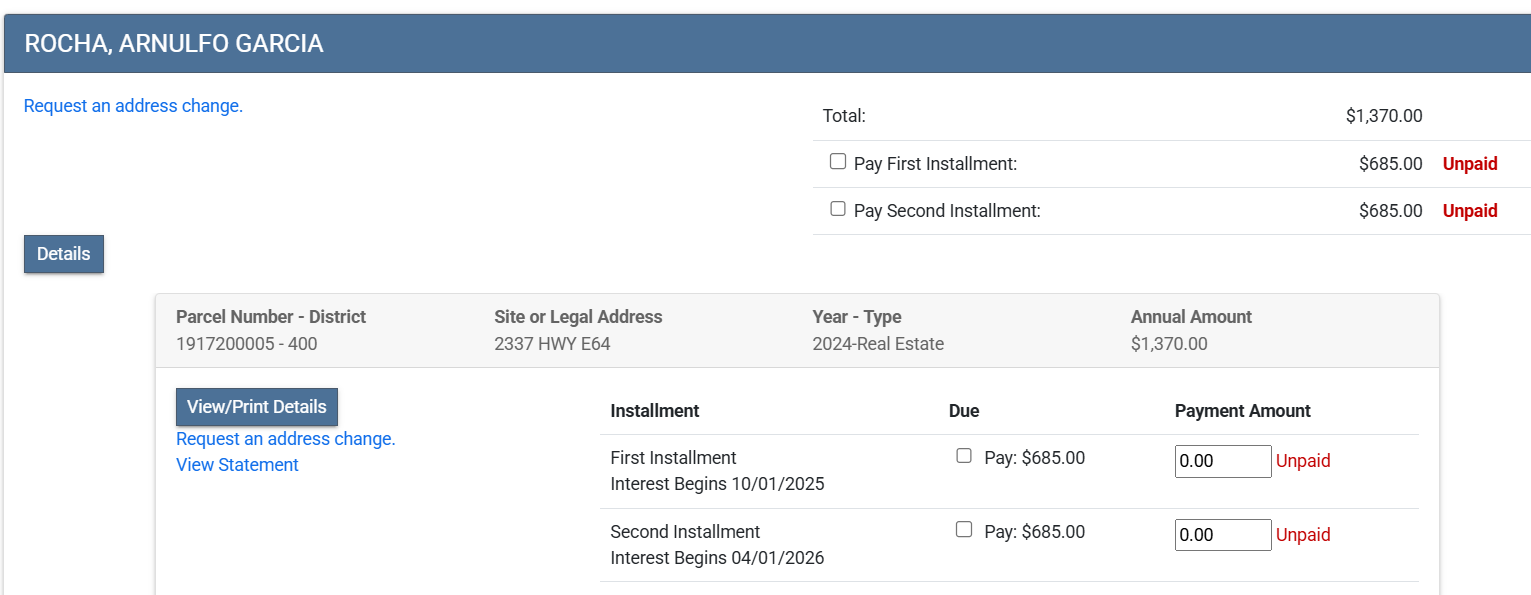Click the Payment Amount column header
The height and width of the screenshot is (595, 1531).
pyautogui.click(x=1242, y=411)
